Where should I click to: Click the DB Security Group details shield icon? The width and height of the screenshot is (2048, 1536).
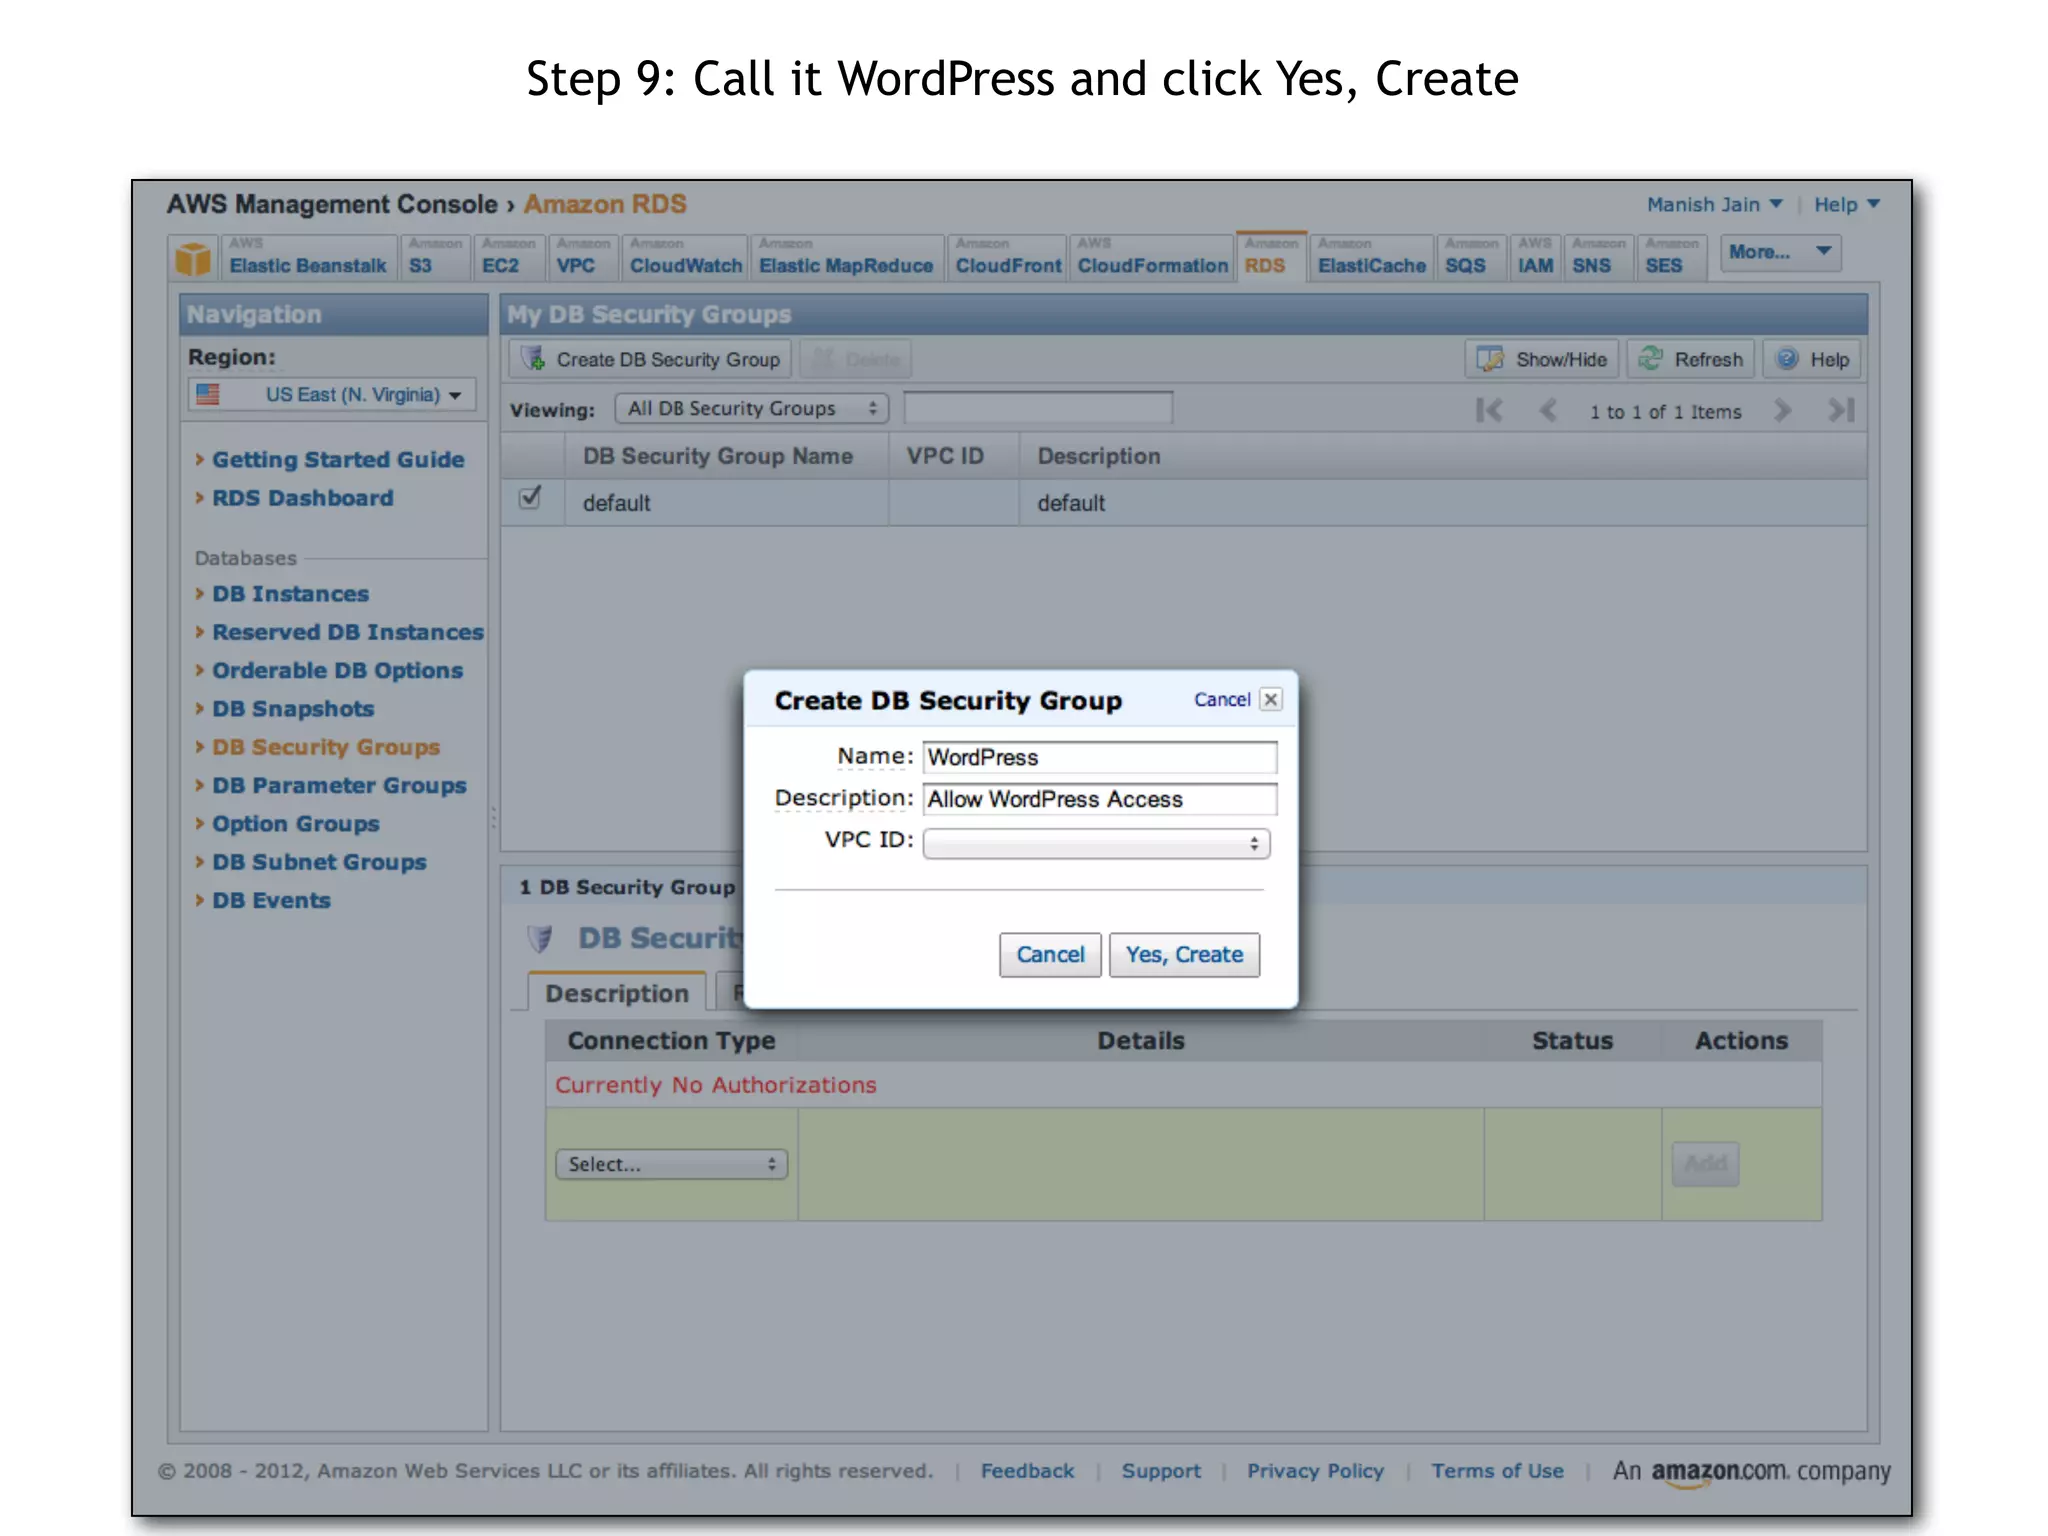click(540, 938)
